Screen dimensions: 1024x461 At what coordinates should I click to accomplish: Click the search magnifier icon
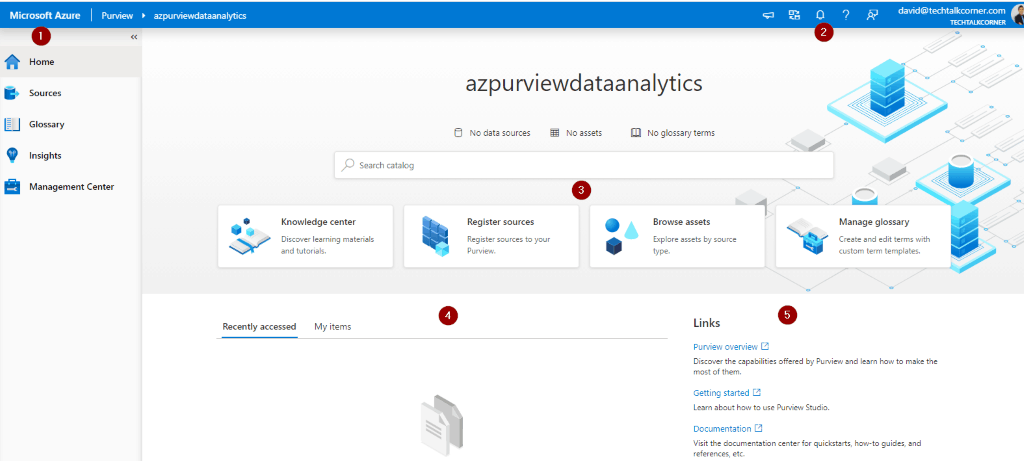click(349, 165)
